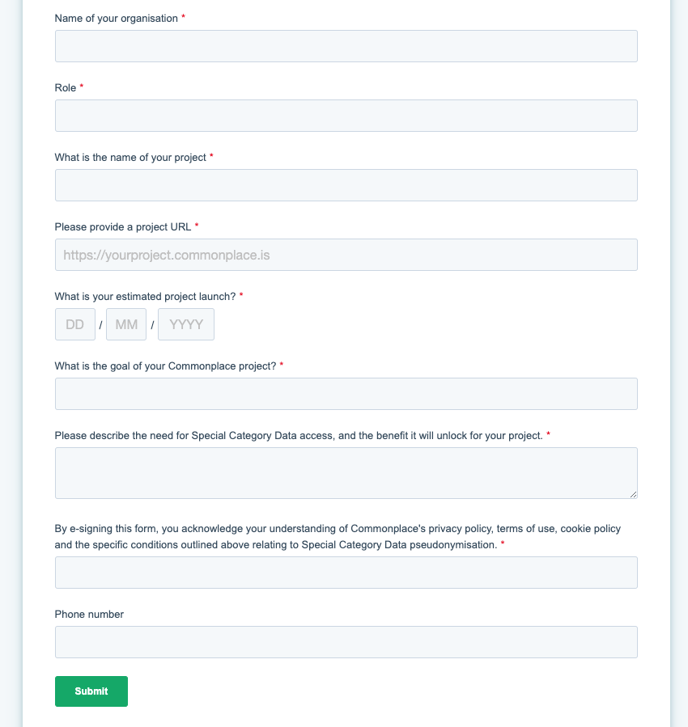Click the organisation name input field
The height and width of the screenshot is (727, 688).
coord(346,46)
